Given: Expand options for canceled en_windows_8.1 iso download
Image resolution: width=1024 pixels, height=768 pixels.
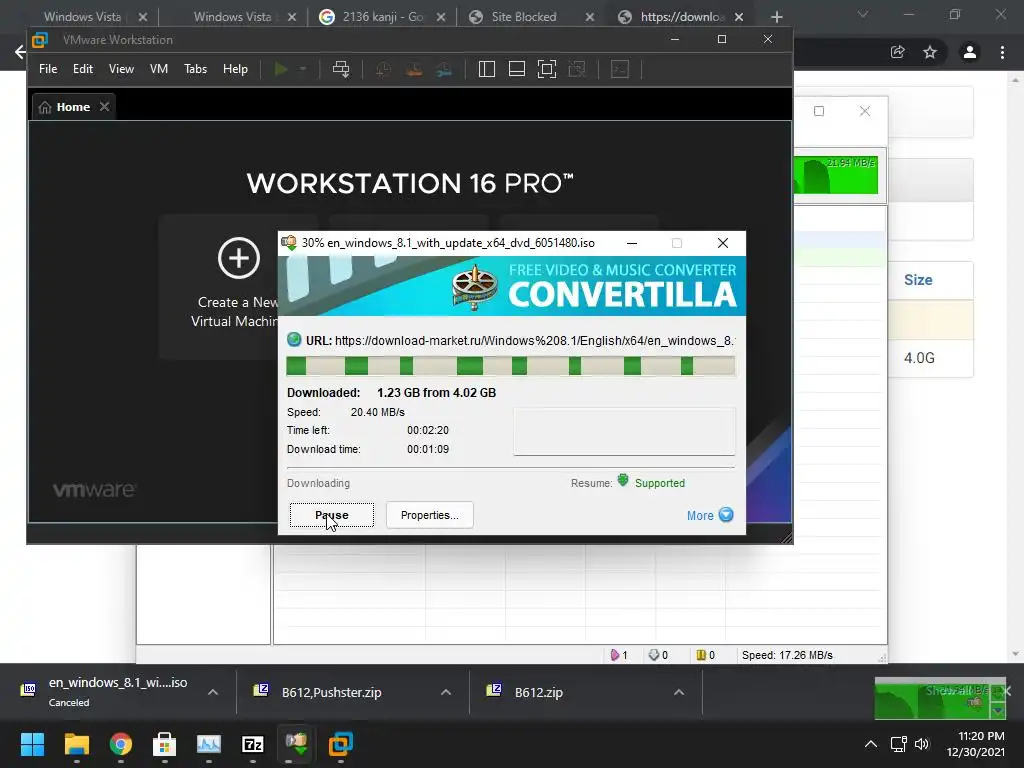Looking at the screenshot, I should point(213,692).
